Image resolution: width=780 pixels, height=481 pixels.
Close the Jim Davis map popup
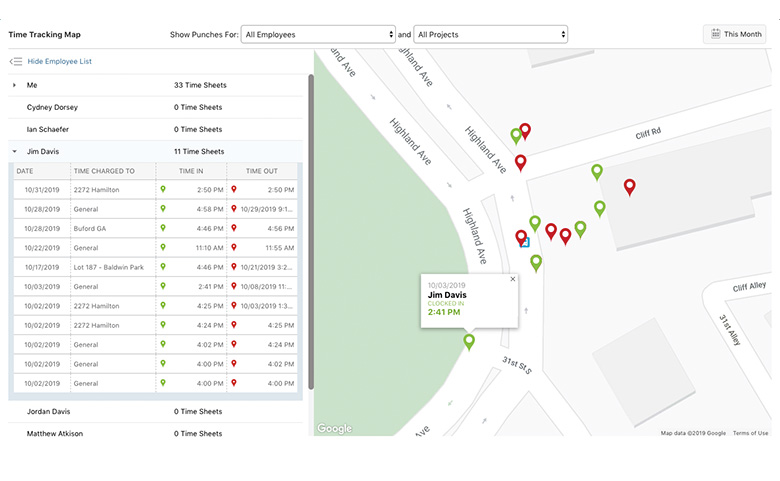pos(513,279)
